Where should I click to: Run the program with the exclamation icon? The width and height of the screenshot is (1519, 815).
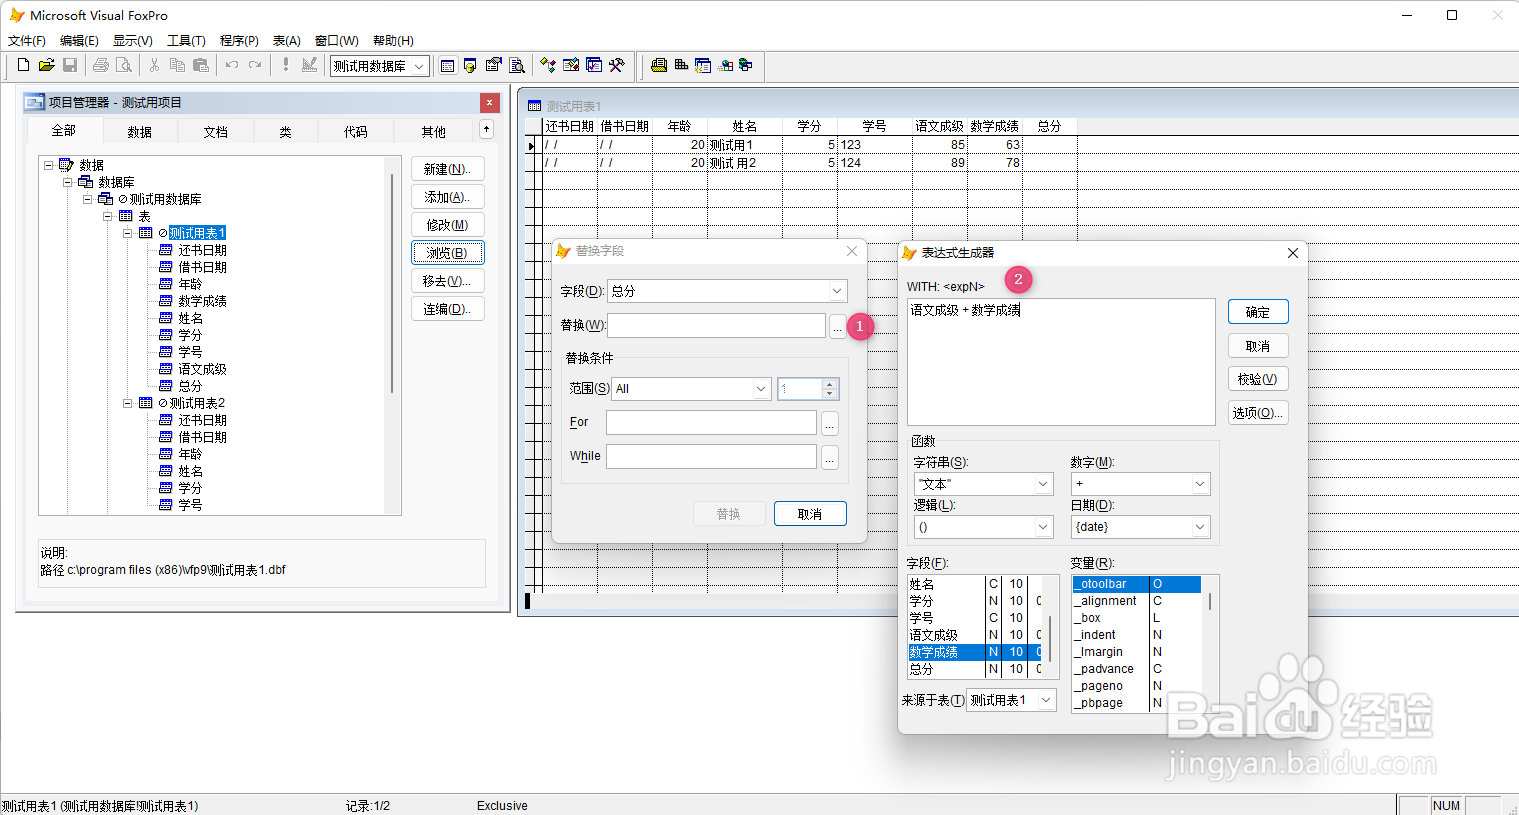(x=285, y=65)
